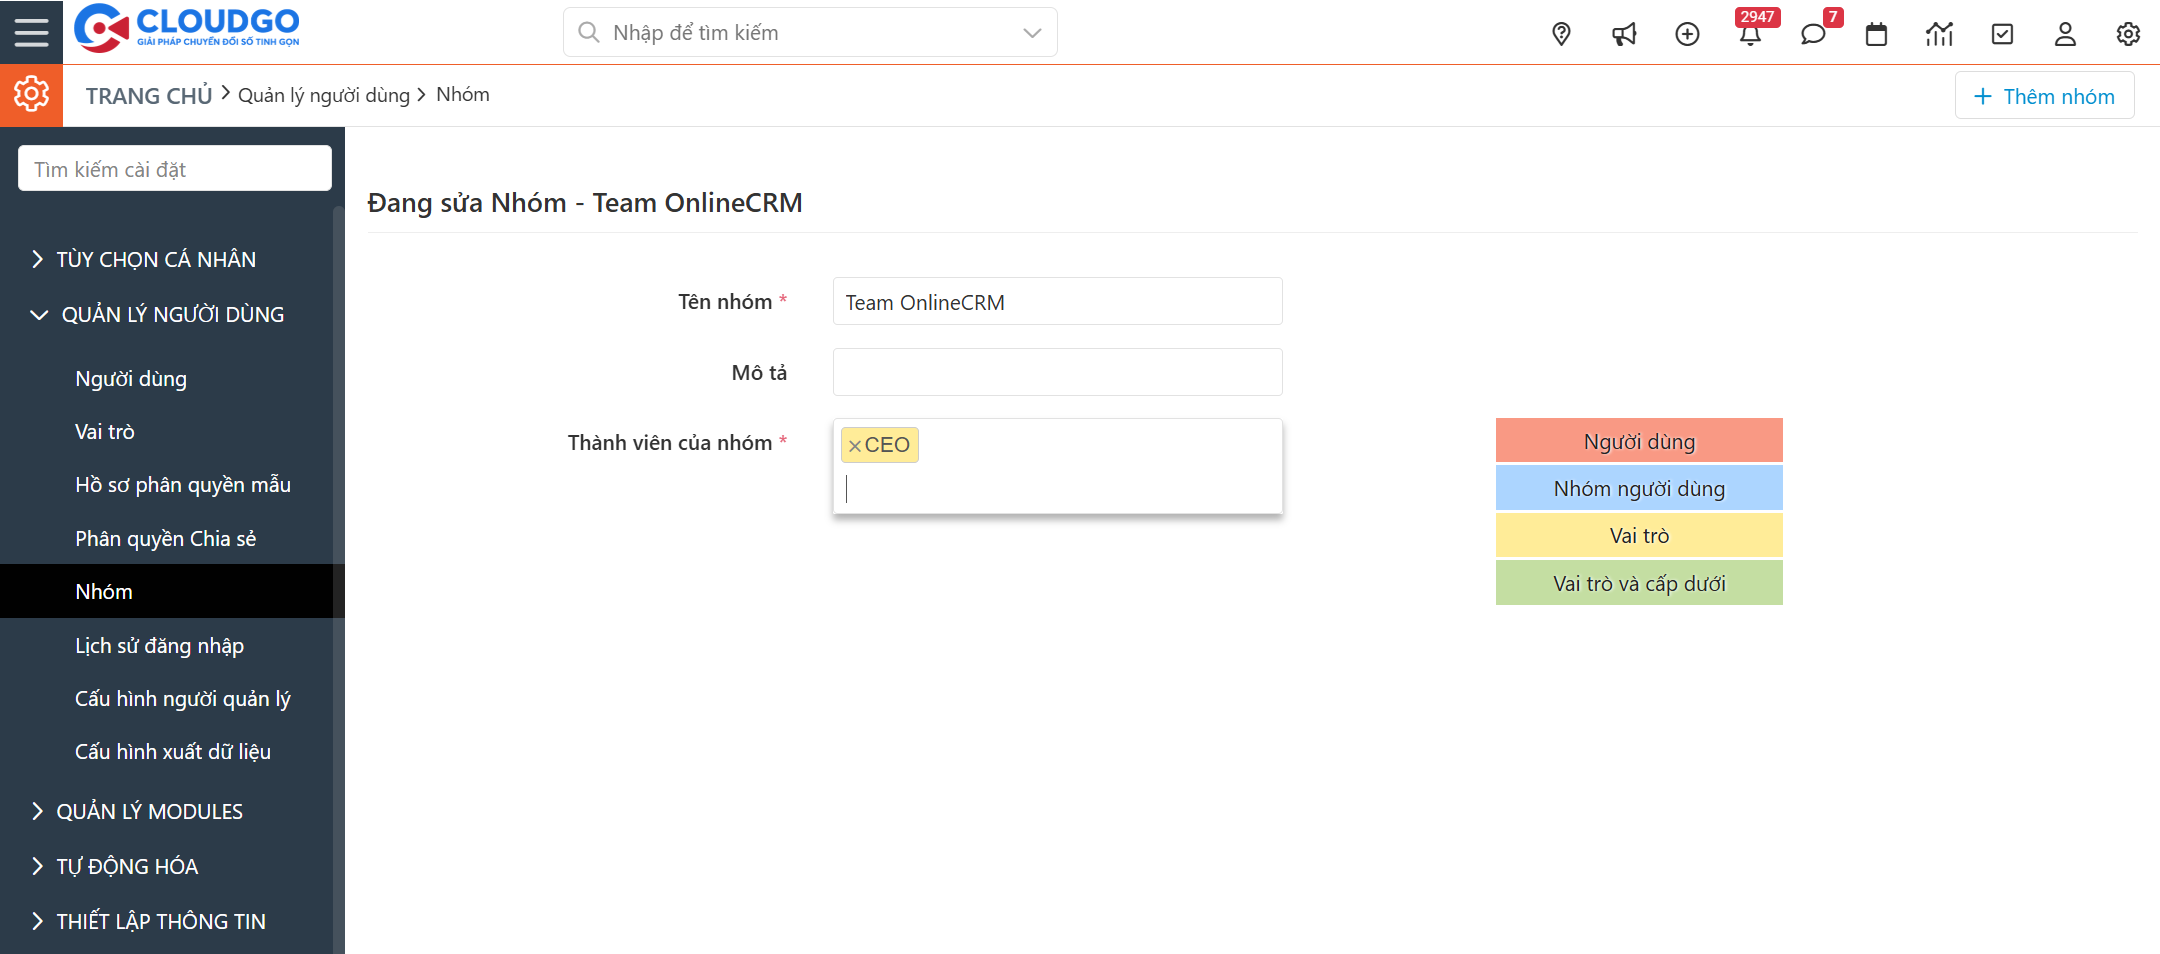This screenshot has width=2160, height=954.
Task: Open the megaphone announcements icon
Action: point(1624,34)
